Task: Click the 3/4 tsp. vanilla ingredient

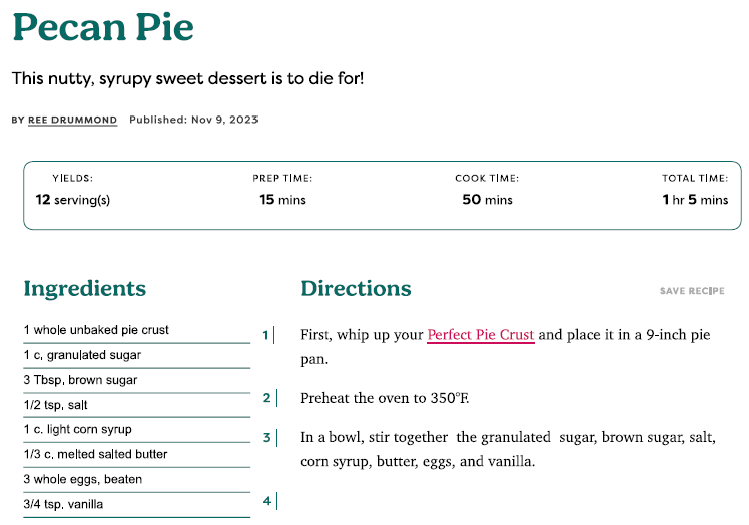Action: [x=137, y=504]
